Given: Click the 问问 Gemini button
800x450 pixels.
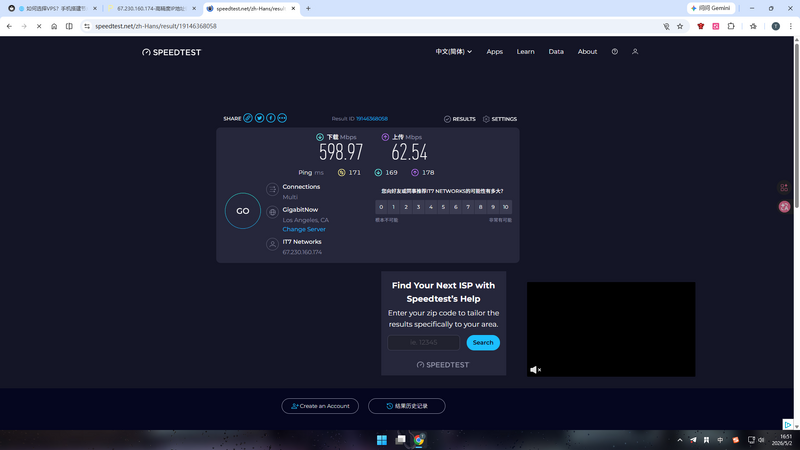Looking at the screenshot, I should tap(711, 8).
